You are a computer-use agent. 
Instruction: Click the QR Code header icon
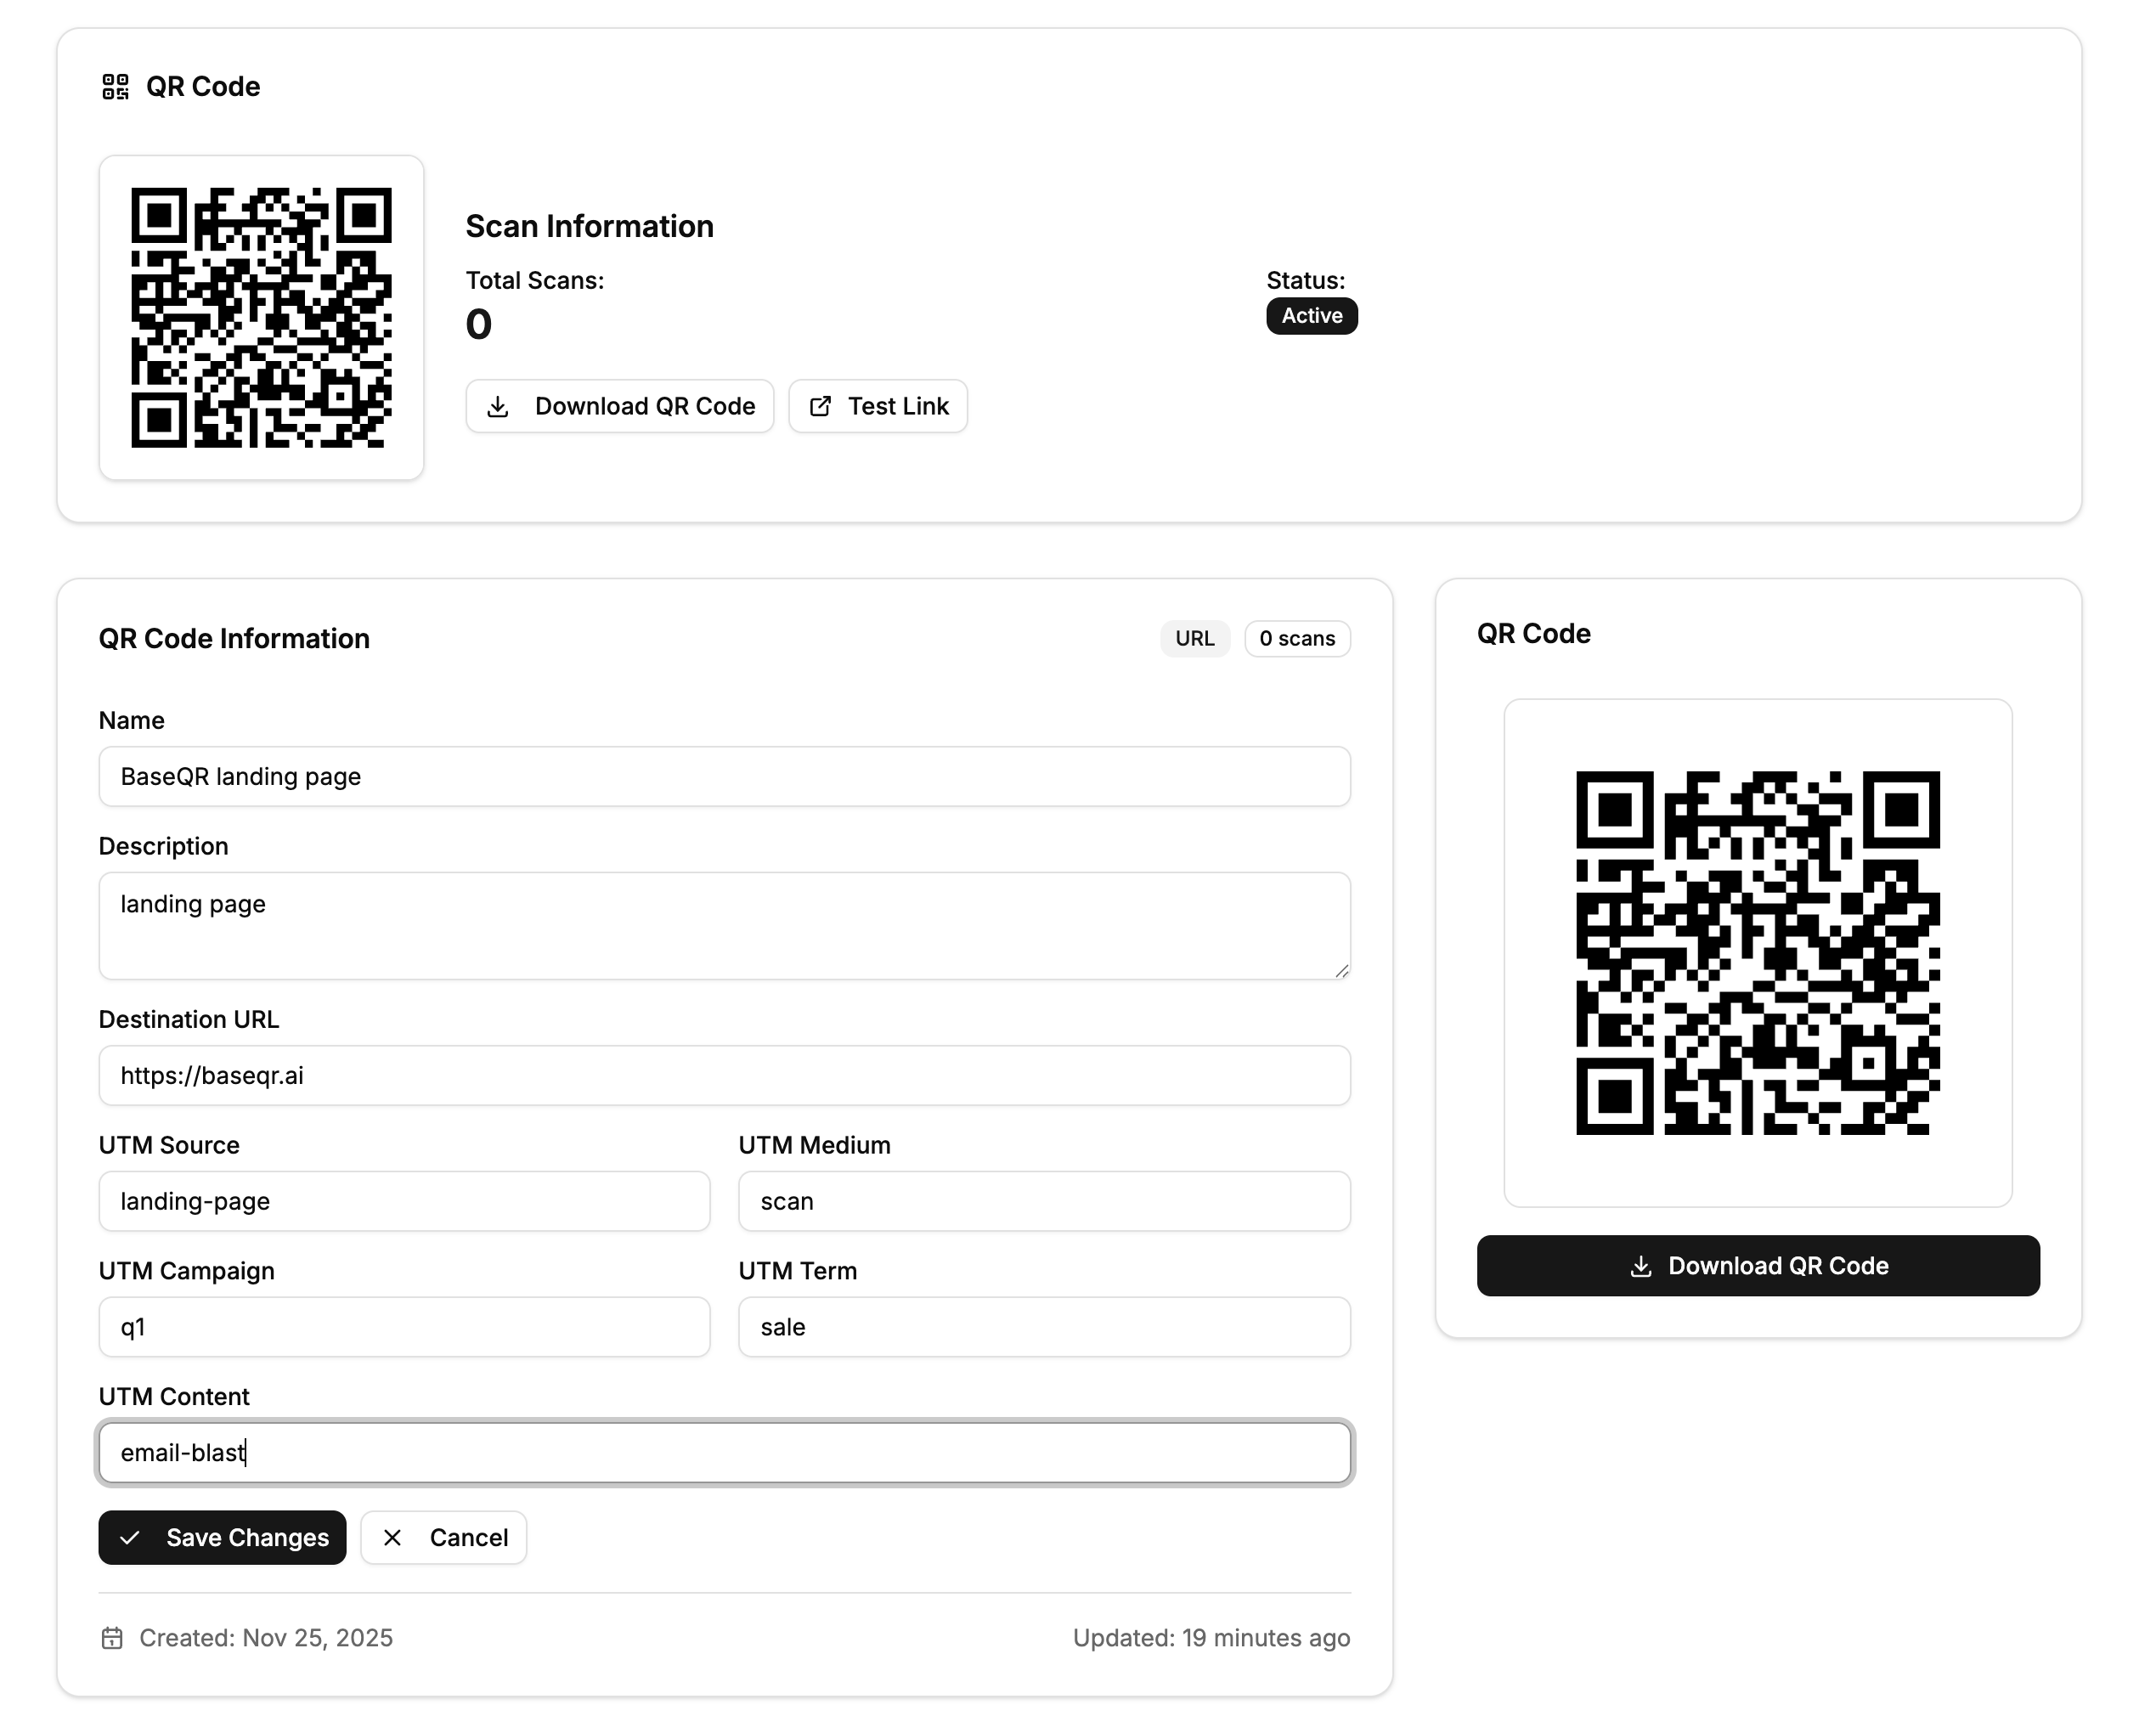pyautogui.click(x=114, y=87)
